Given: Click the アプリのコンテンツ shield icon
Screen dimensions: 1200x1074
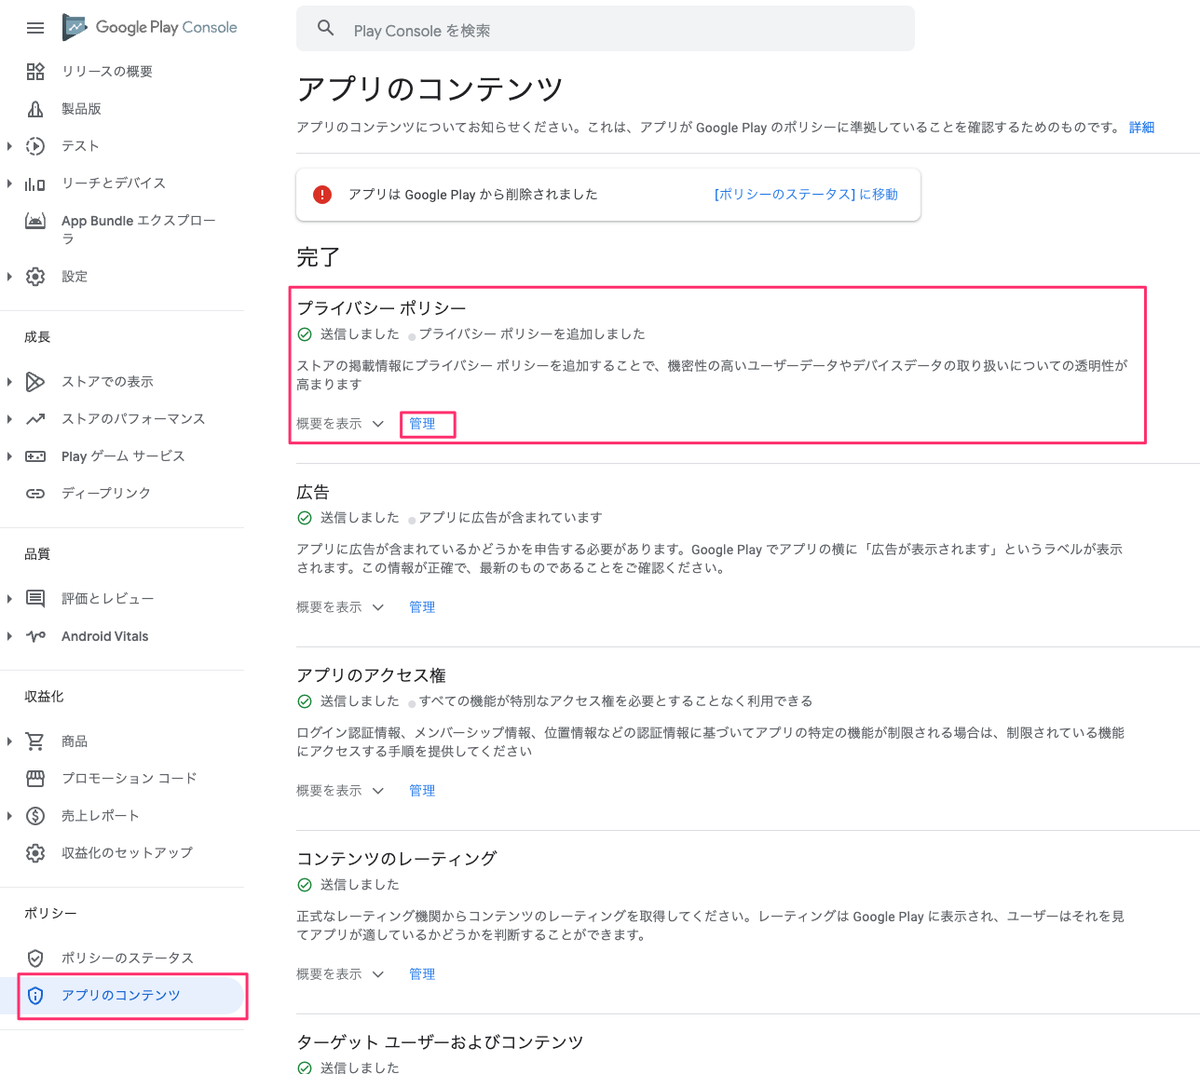Looking at the screenshot, I should [x=35, y=995].
